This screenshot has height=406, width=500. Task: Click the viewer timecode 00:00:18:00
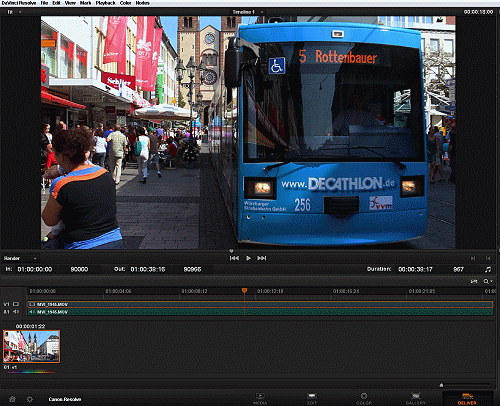pyautogui.click(x=478, y=12)
